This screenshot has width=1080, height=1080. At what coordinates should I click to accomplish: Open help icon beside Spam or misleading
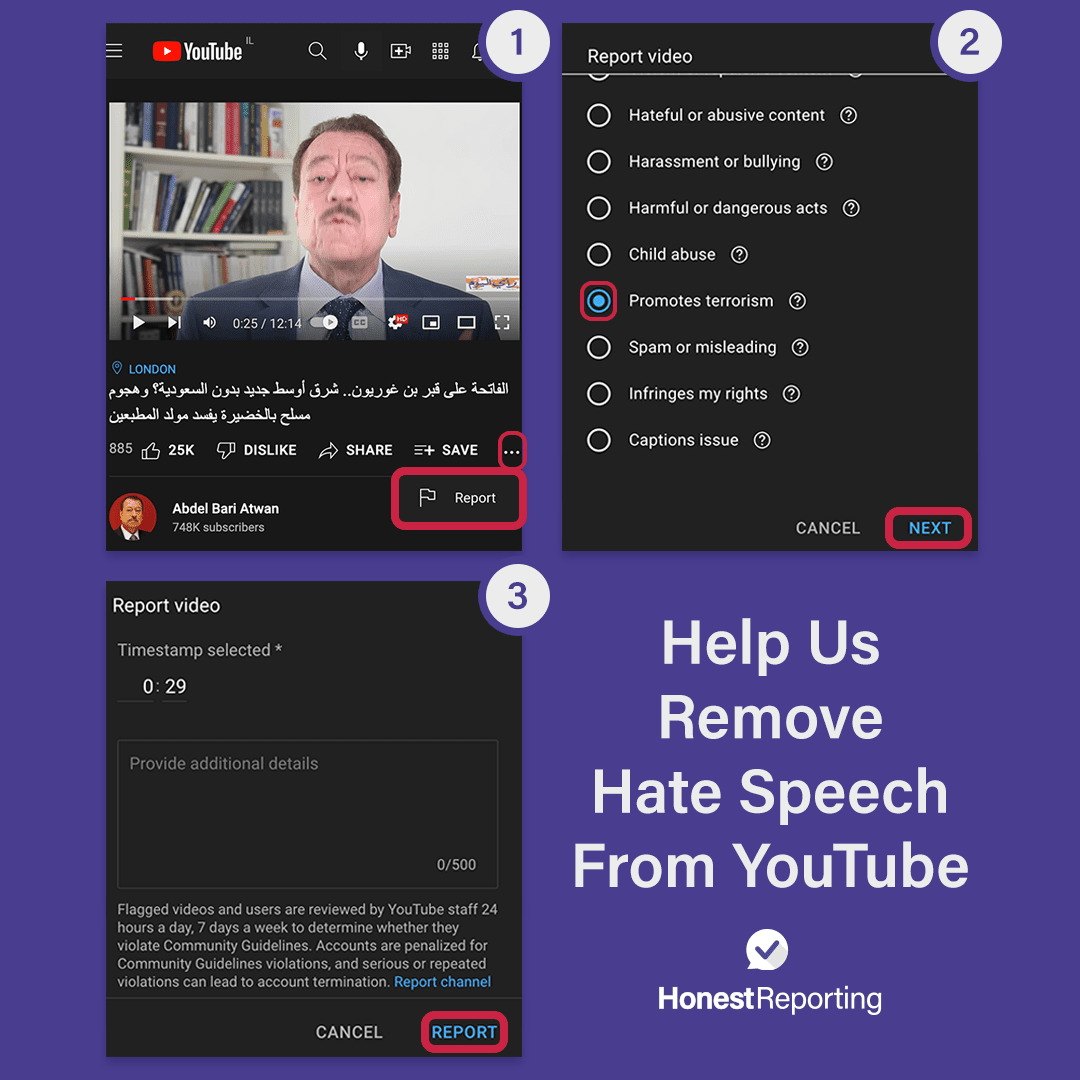pyautogui.click(x=800, y=347)
